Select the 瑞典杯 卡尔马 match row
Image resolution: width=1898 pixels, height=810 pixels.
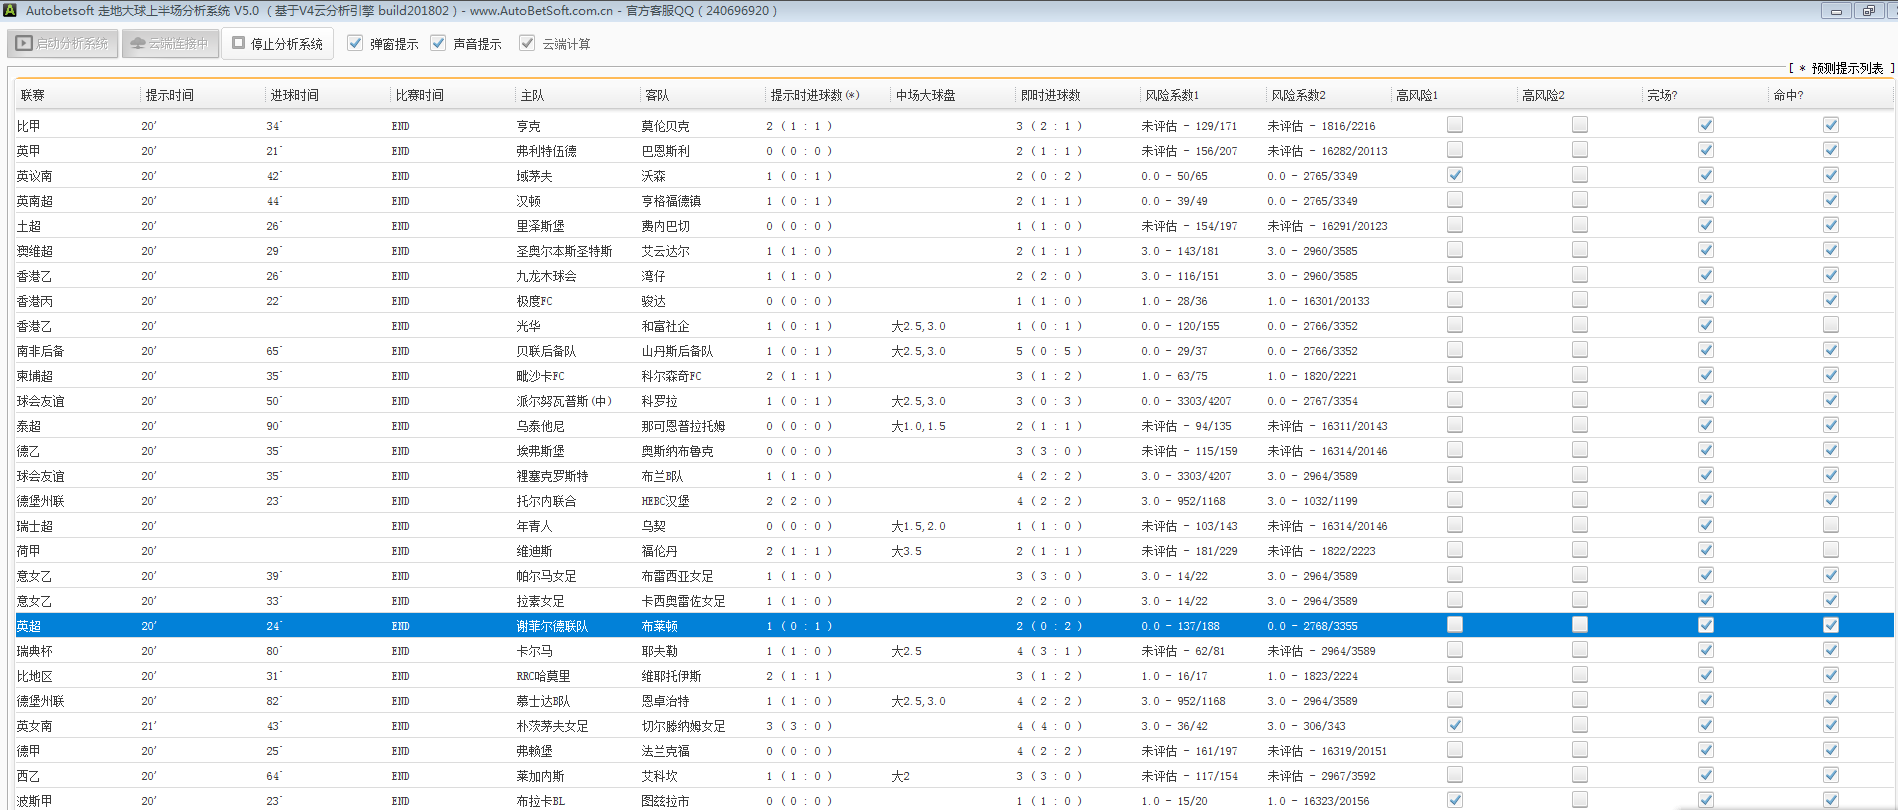click(534, 651)
